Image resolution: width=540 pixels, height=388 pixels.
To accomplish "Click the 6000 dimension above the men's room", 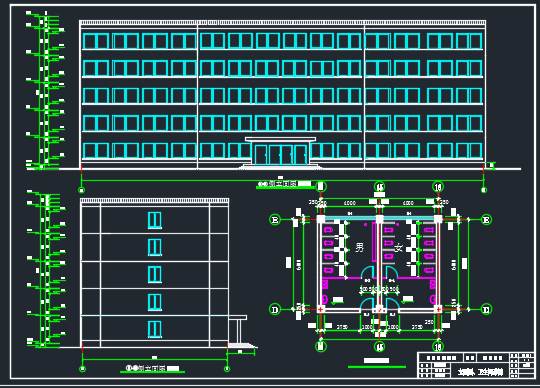I will pyautogui.click(x=350, y=203).
